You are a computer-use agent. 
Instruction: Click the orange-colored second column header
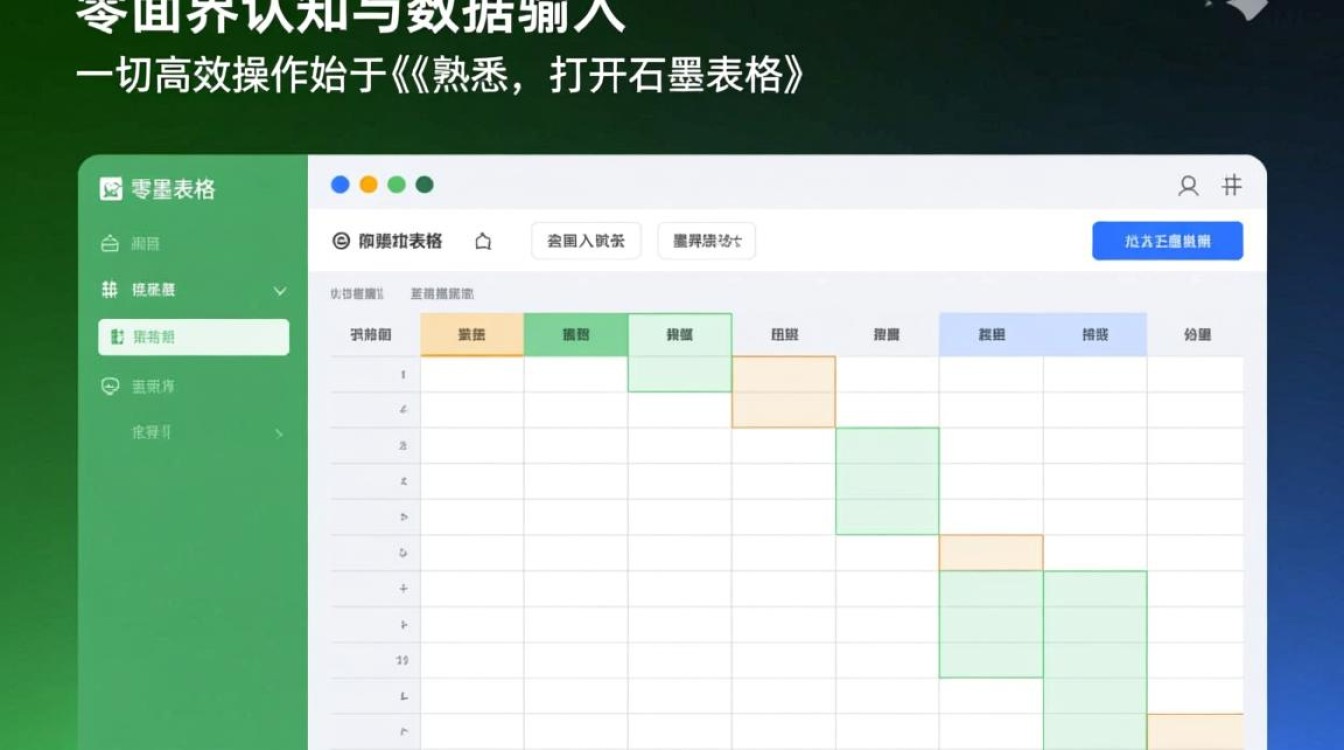471,334
